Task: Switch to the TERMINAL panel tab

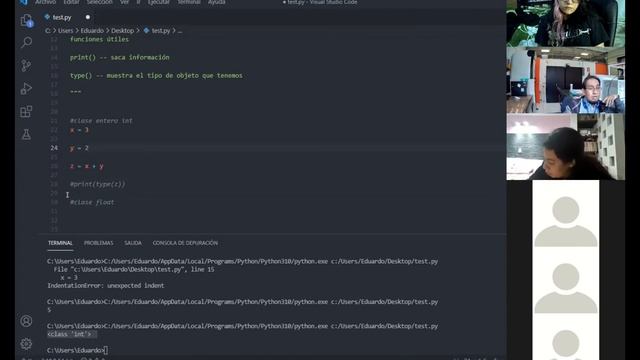Action: pyautogui.click(x=60, y=243)
